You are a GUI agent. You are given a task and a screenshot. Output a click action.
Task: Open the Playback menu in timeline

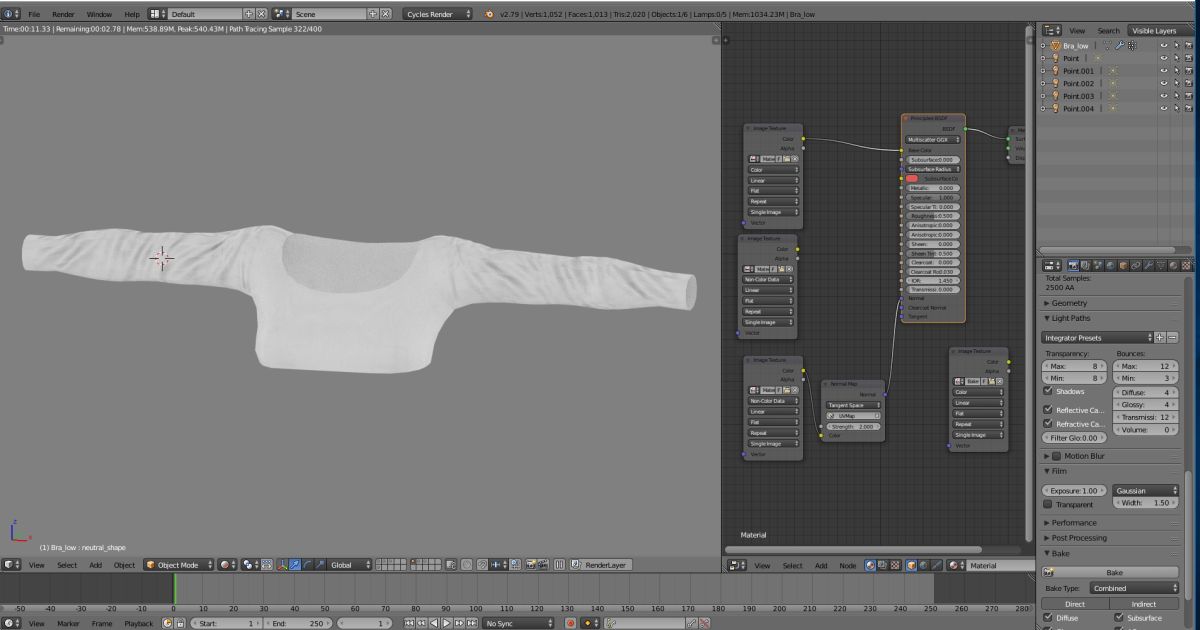(x=139, y=623)
